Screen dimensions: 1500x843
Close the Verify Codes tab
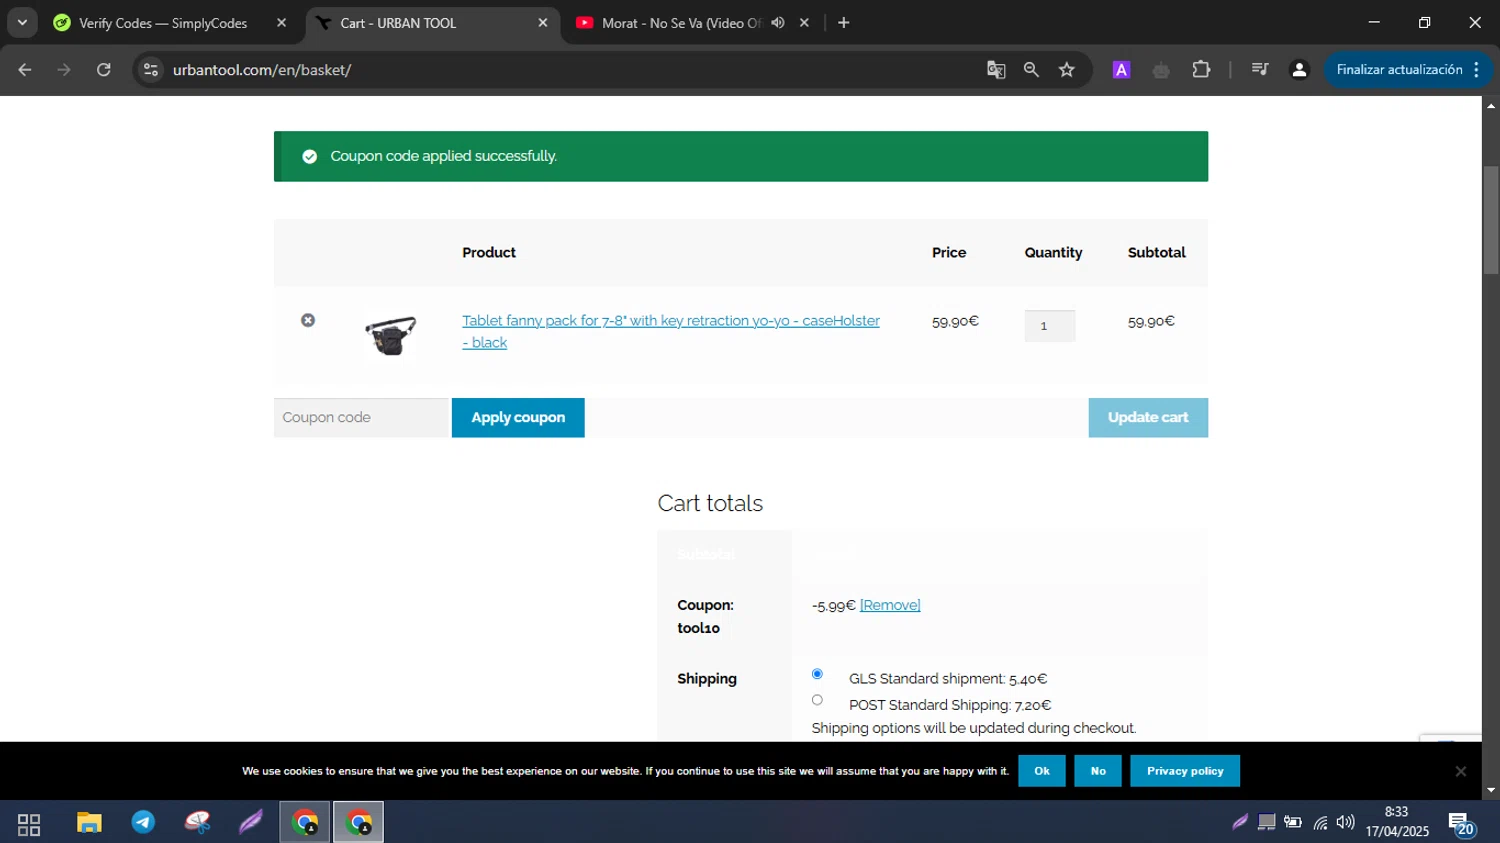[281, 23]
